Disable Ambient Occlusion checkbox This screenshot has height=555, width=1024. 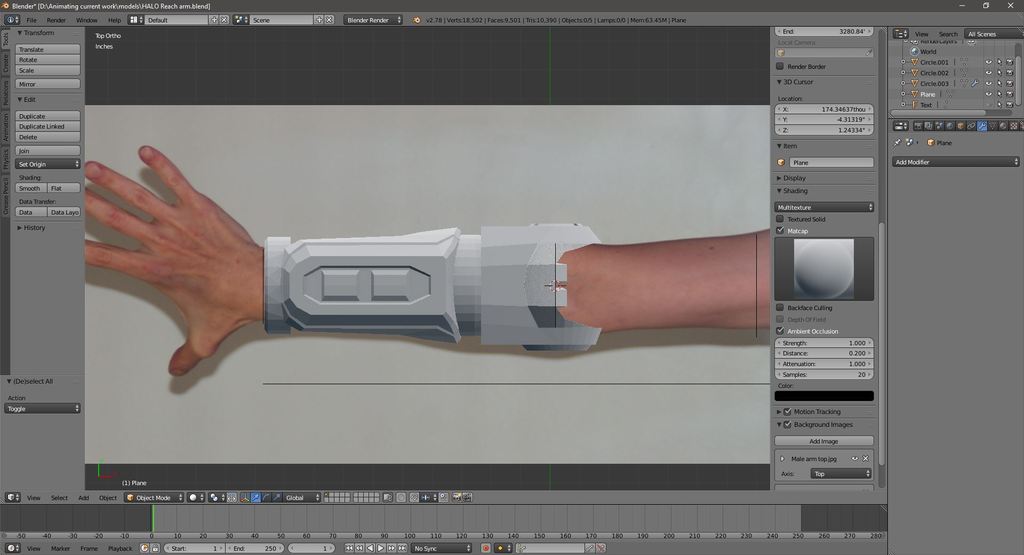tap(780, 331)
